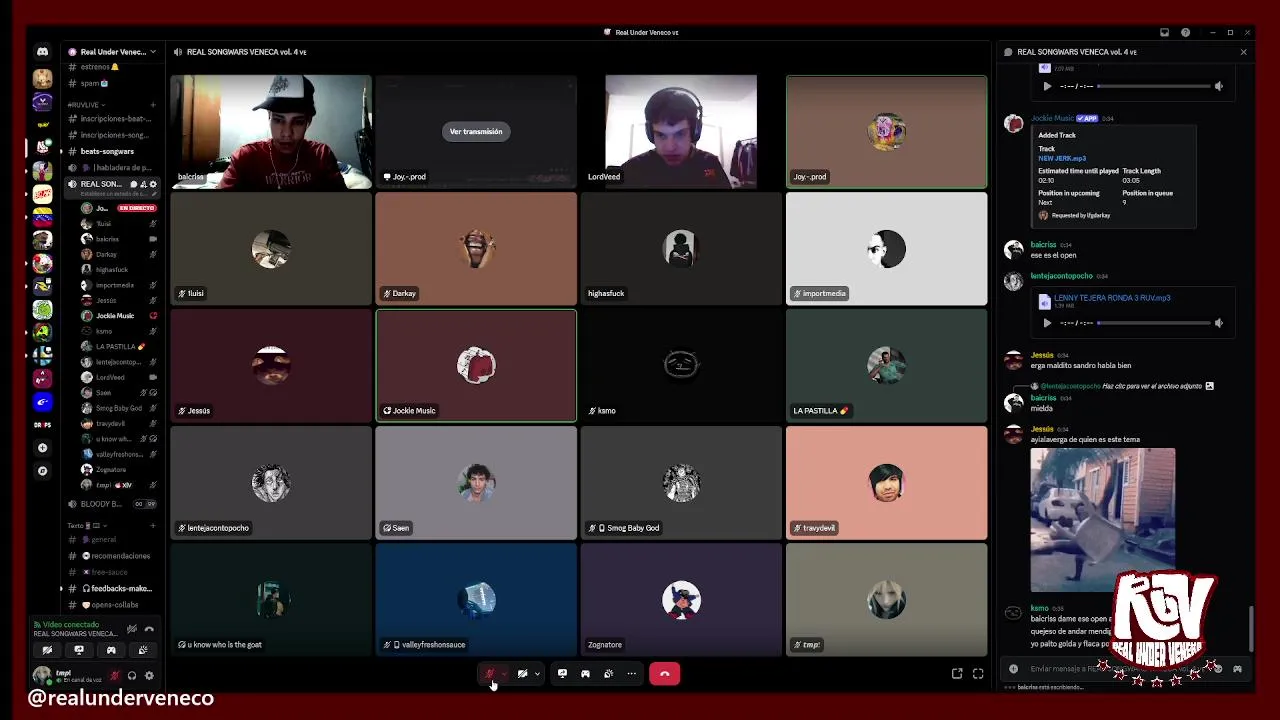The image size is (1280, 720).
Task: Toggle mute mic in the user panel
Action: (x=114, y=676)
